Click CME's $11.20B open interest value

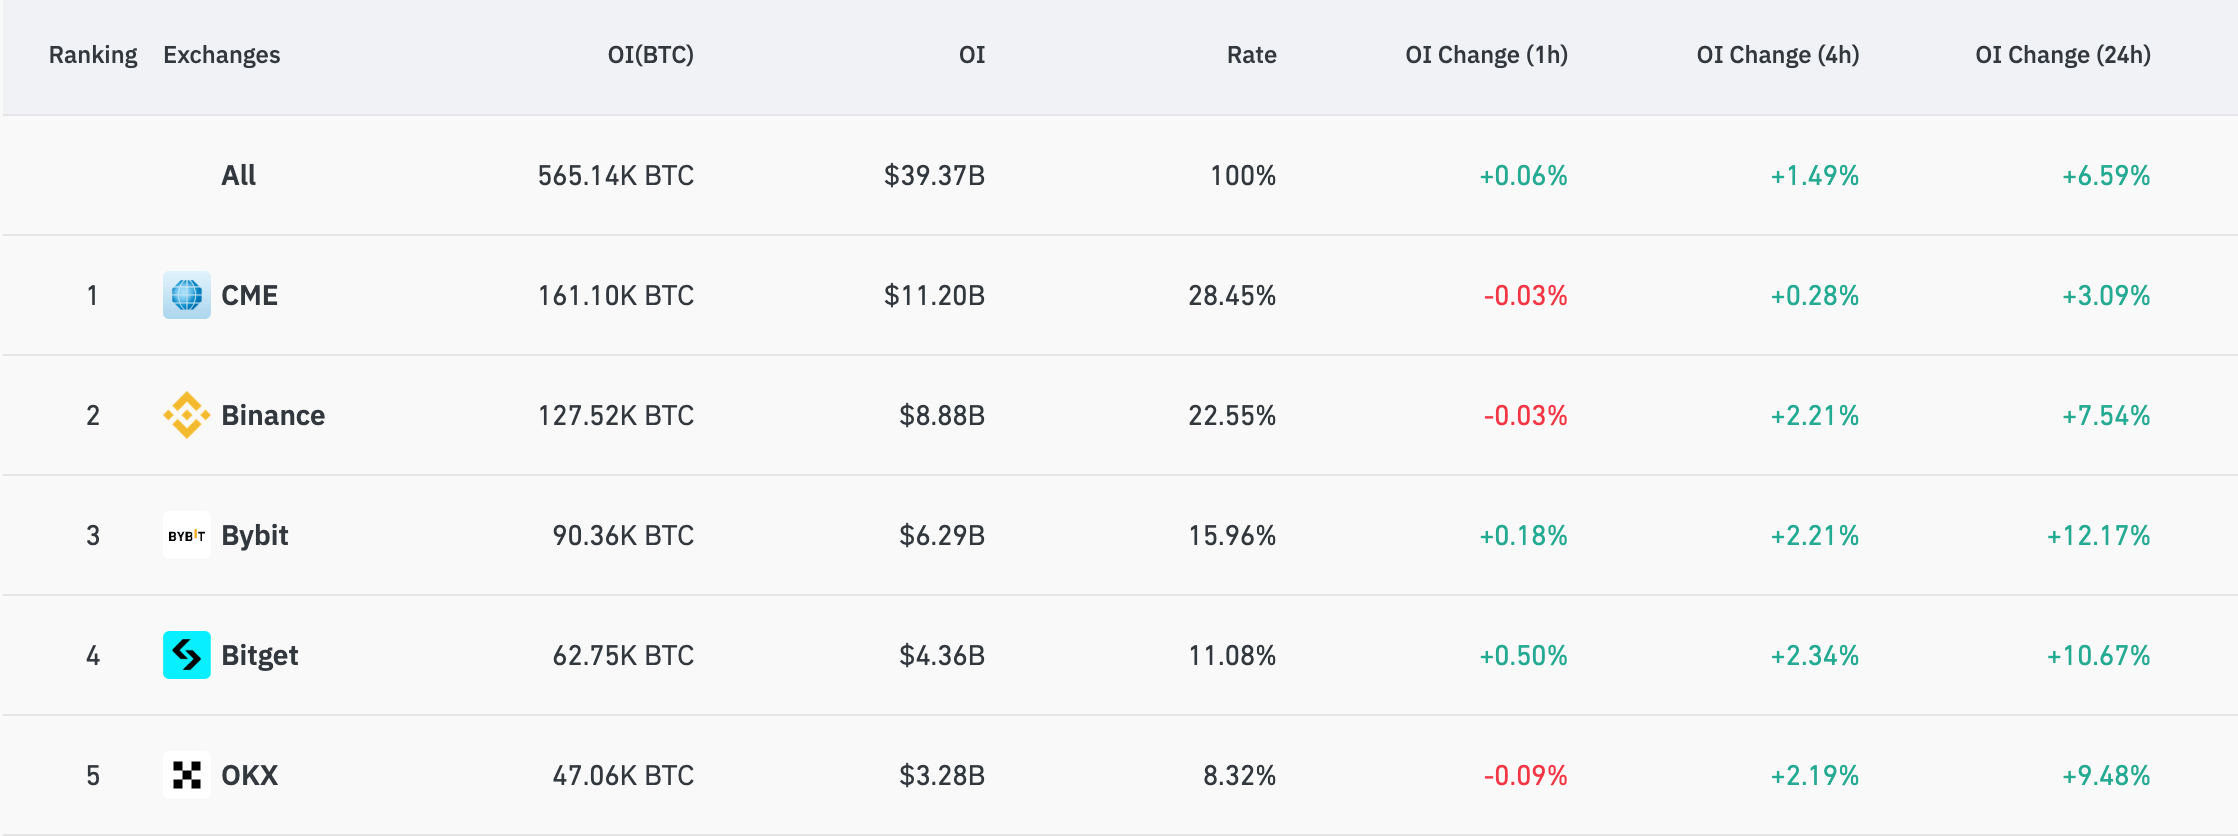(x=934, y=295)
